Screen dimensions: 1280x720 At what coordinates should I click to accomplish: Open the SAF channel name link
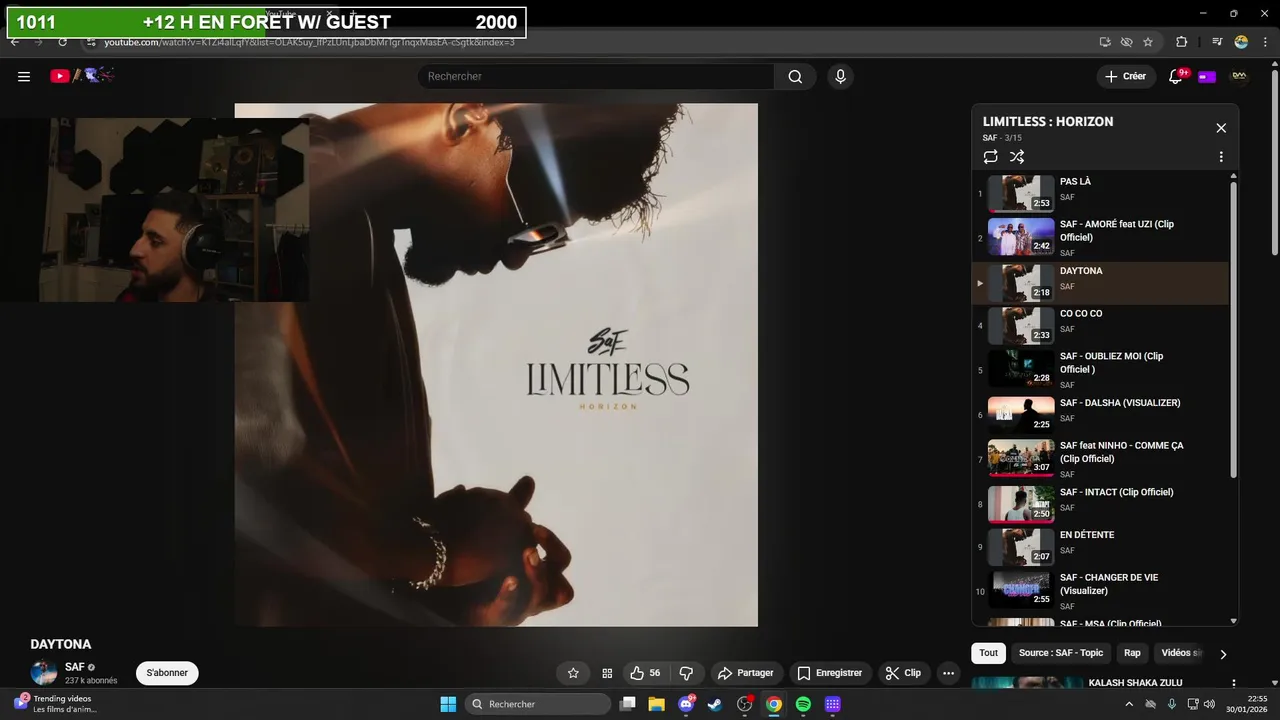(x=75, y=667)
